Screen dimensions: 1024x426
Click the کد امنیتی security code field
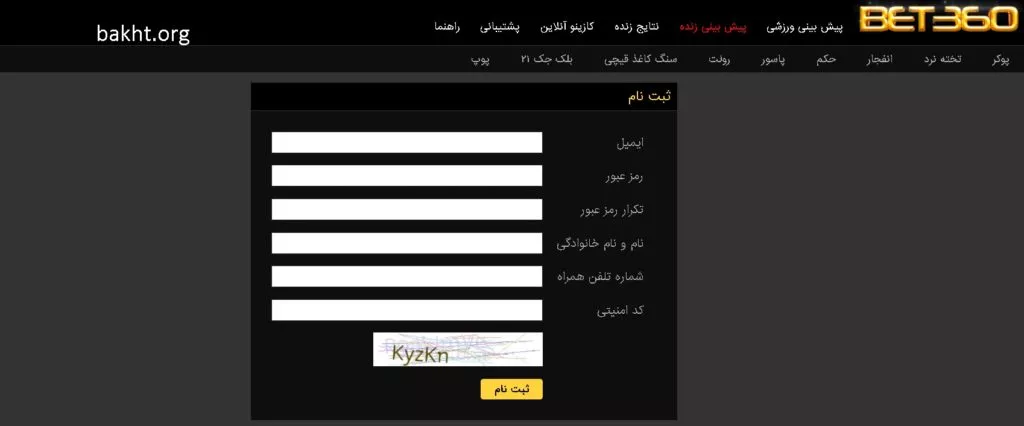[406, 310]
